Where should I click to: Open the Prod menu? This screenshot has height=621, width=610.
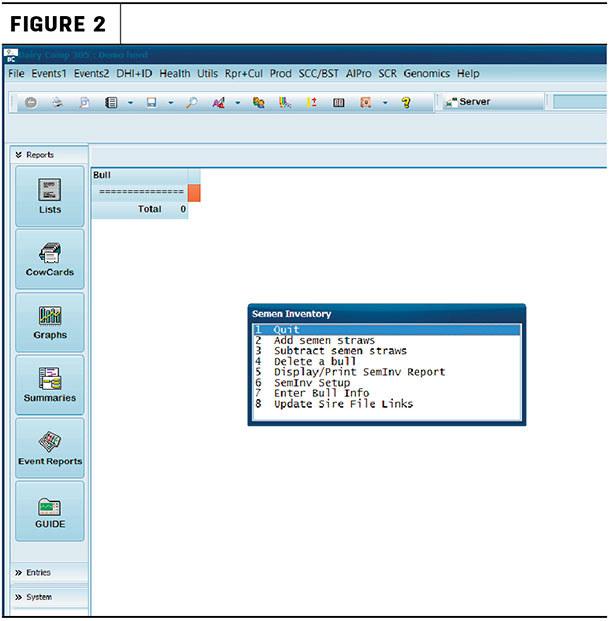point(280,74)
